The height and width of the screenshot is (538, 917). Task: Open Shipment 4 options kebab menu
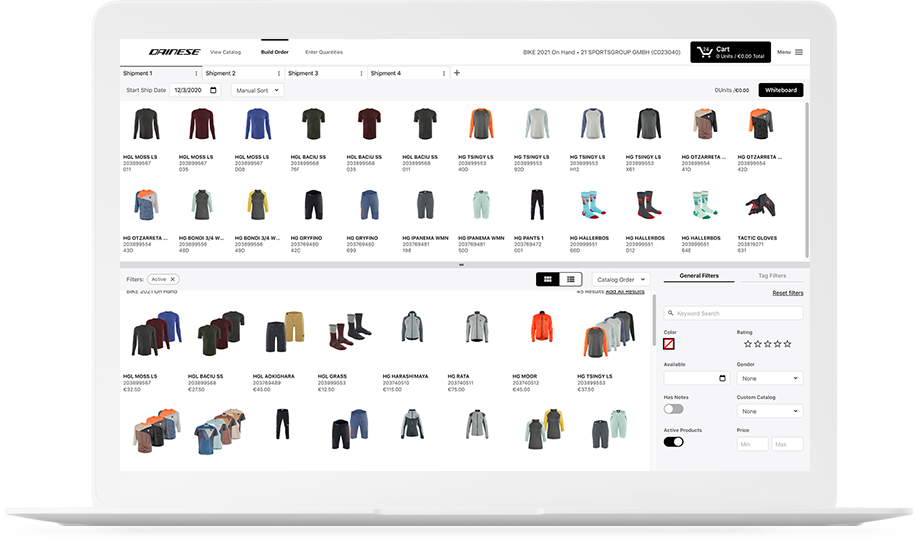pos(444,73)
